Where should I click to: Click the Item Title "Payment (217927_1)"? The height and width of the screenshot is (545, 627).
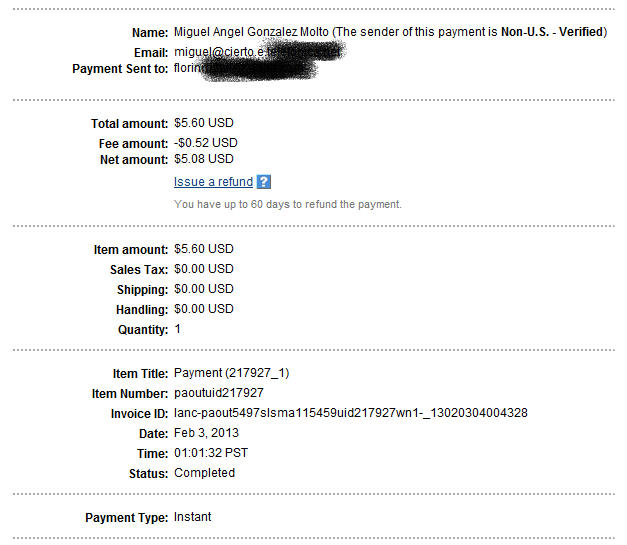point(231,373)
